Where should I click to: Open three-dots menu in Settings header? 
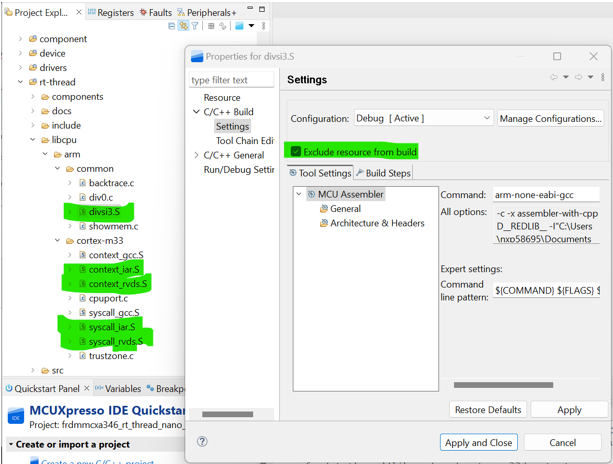click(602, 77)
